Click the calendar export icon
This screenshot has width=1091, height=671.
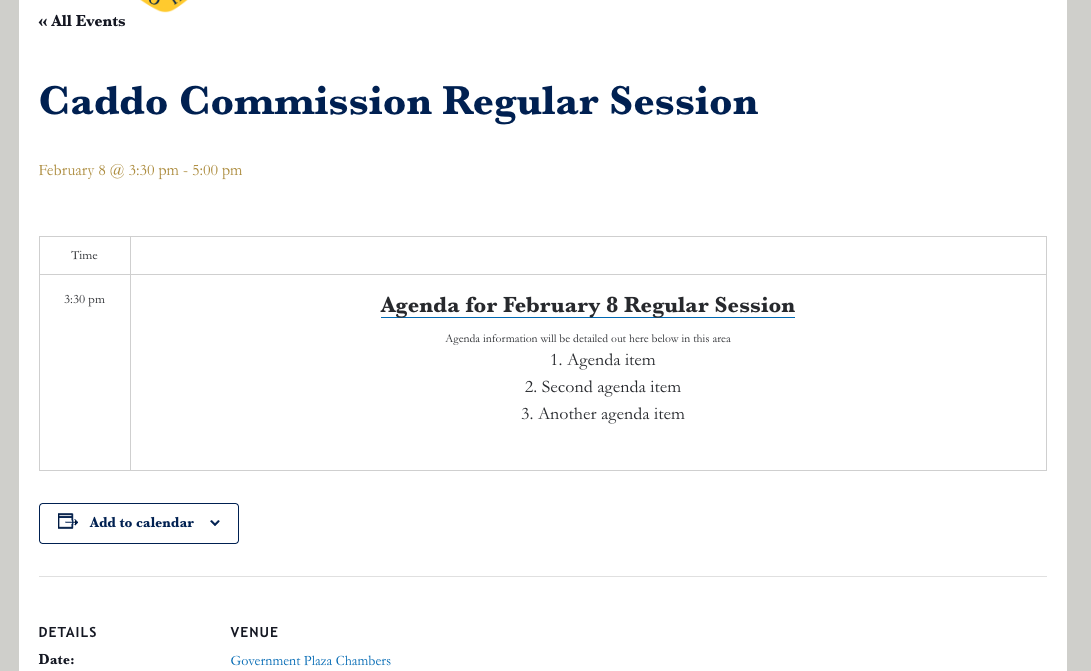pyautogui.click(x=68, y=522)
